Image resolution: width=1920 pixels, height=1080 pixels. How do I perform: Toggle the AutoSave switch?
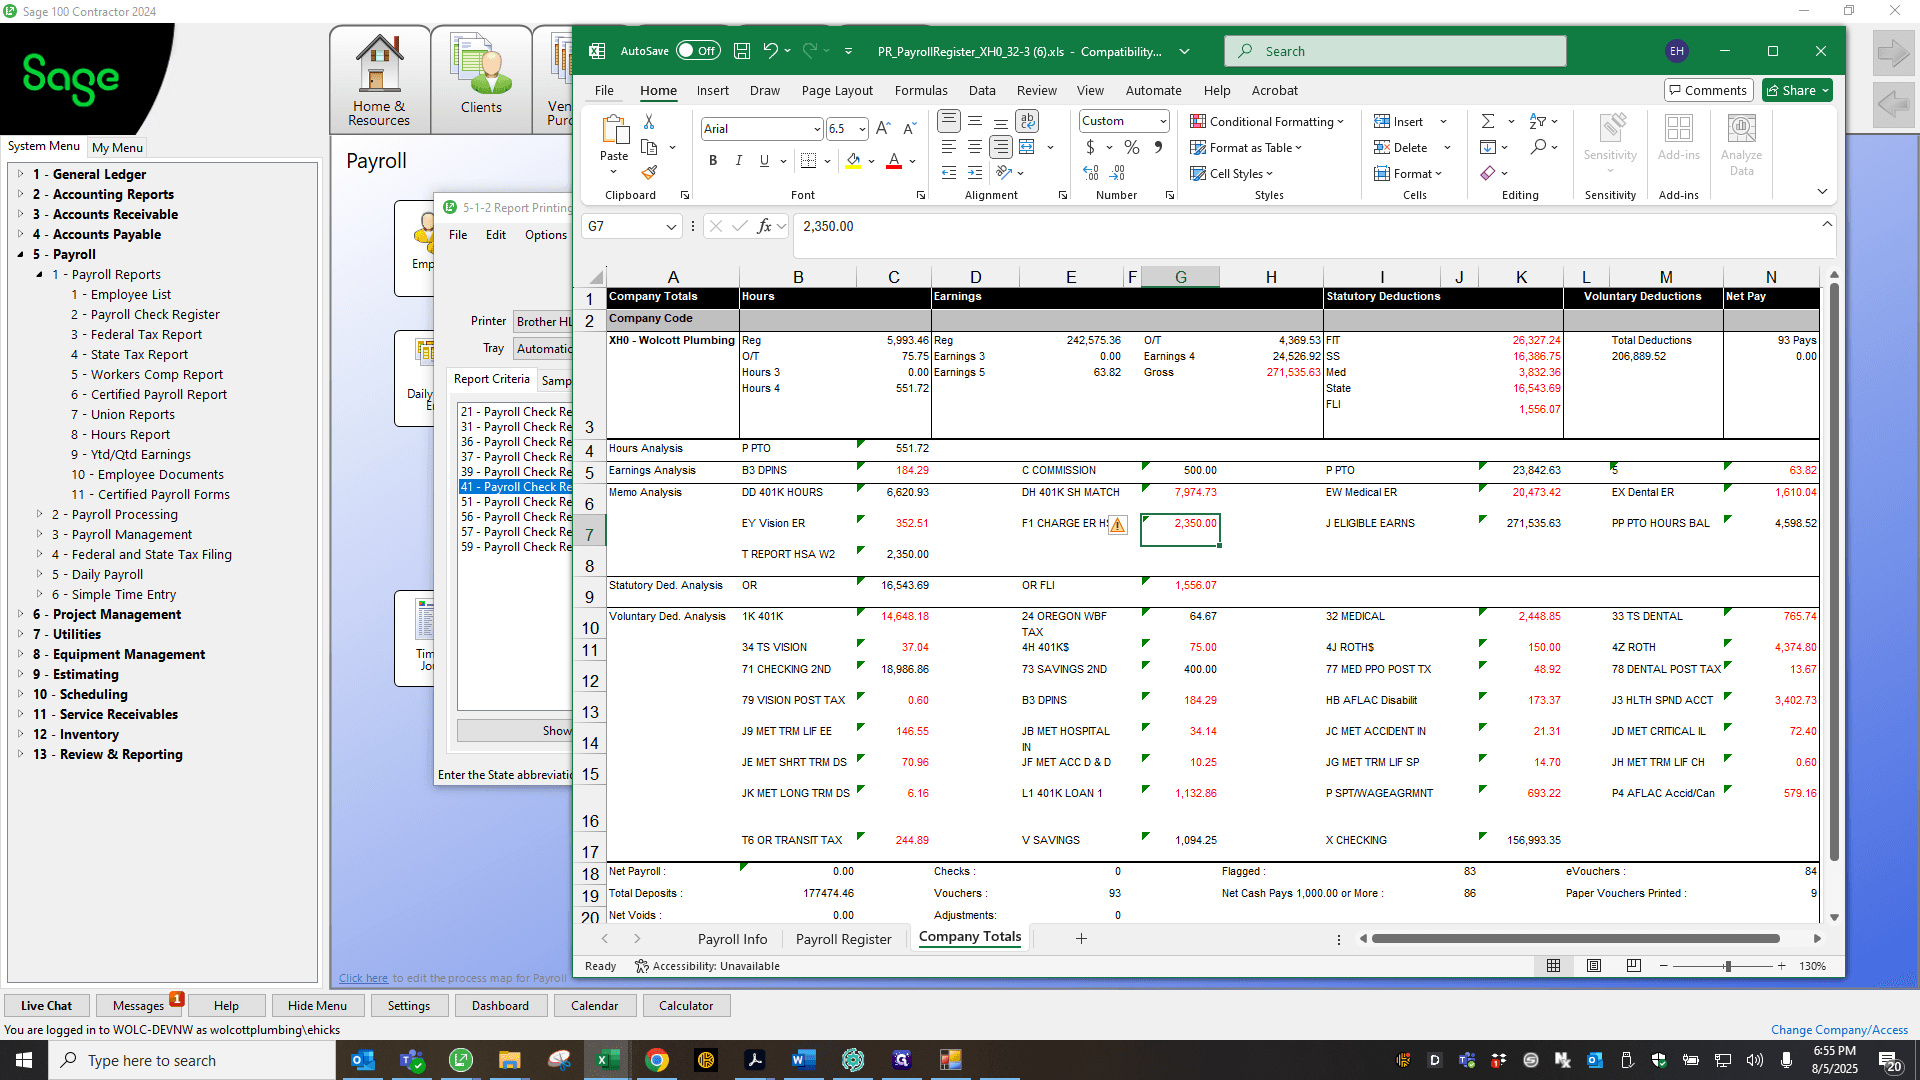click(x=697, y=51)
